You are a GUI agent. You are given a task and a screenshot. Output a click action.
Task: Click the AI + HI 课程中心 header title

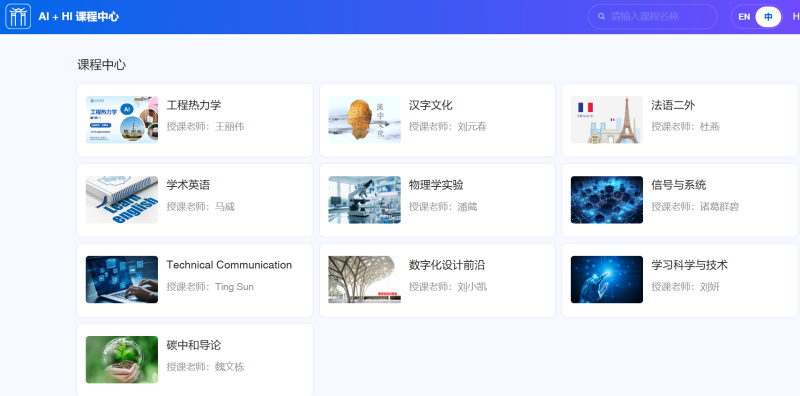click(x=79, y=16)
